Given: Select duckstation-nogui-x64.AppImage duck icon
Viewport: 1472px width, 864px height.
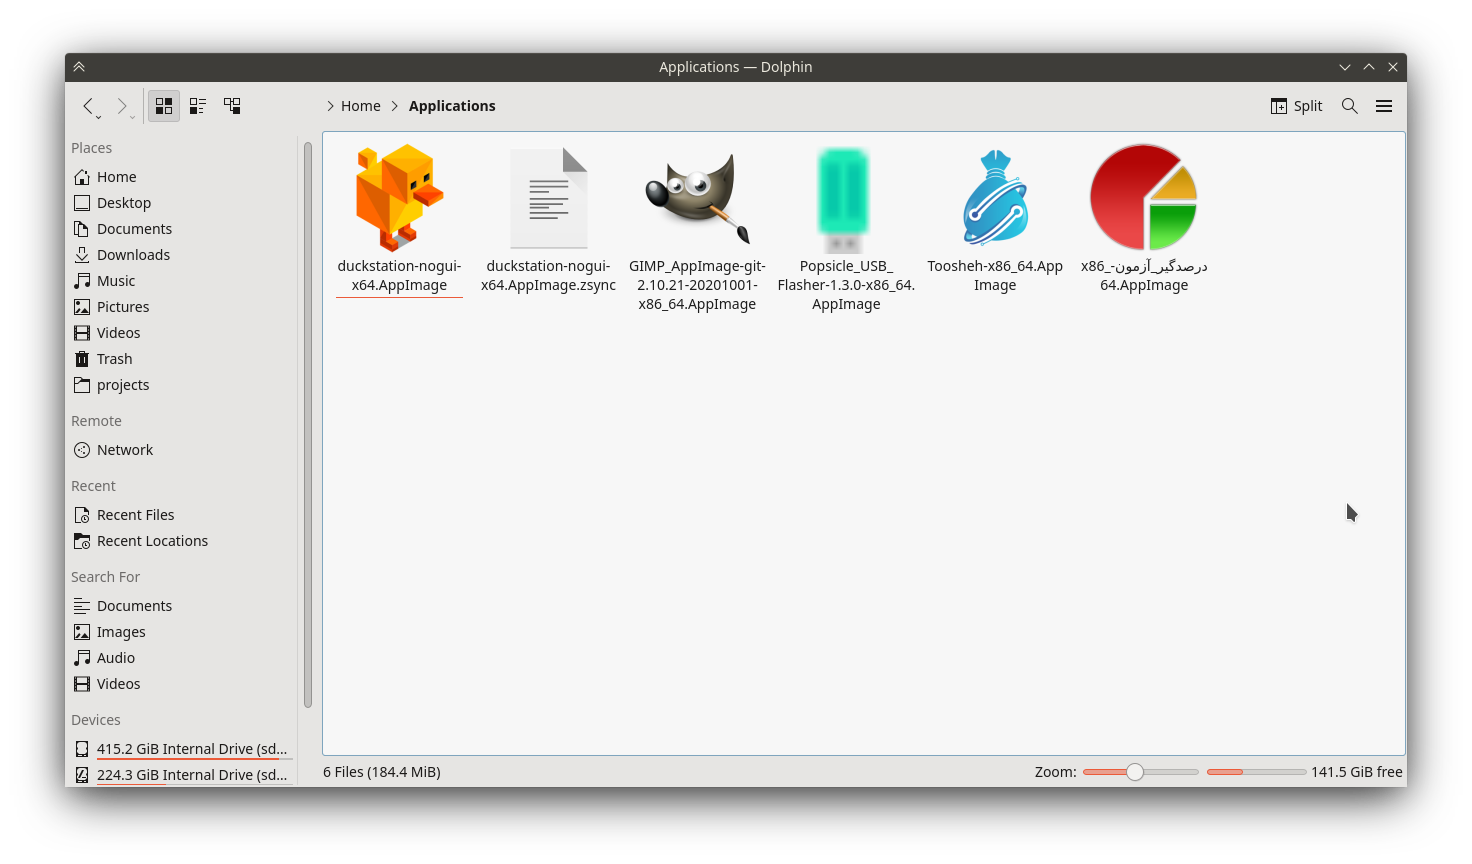Looking at the screenshot, I should tap(399, 197).
